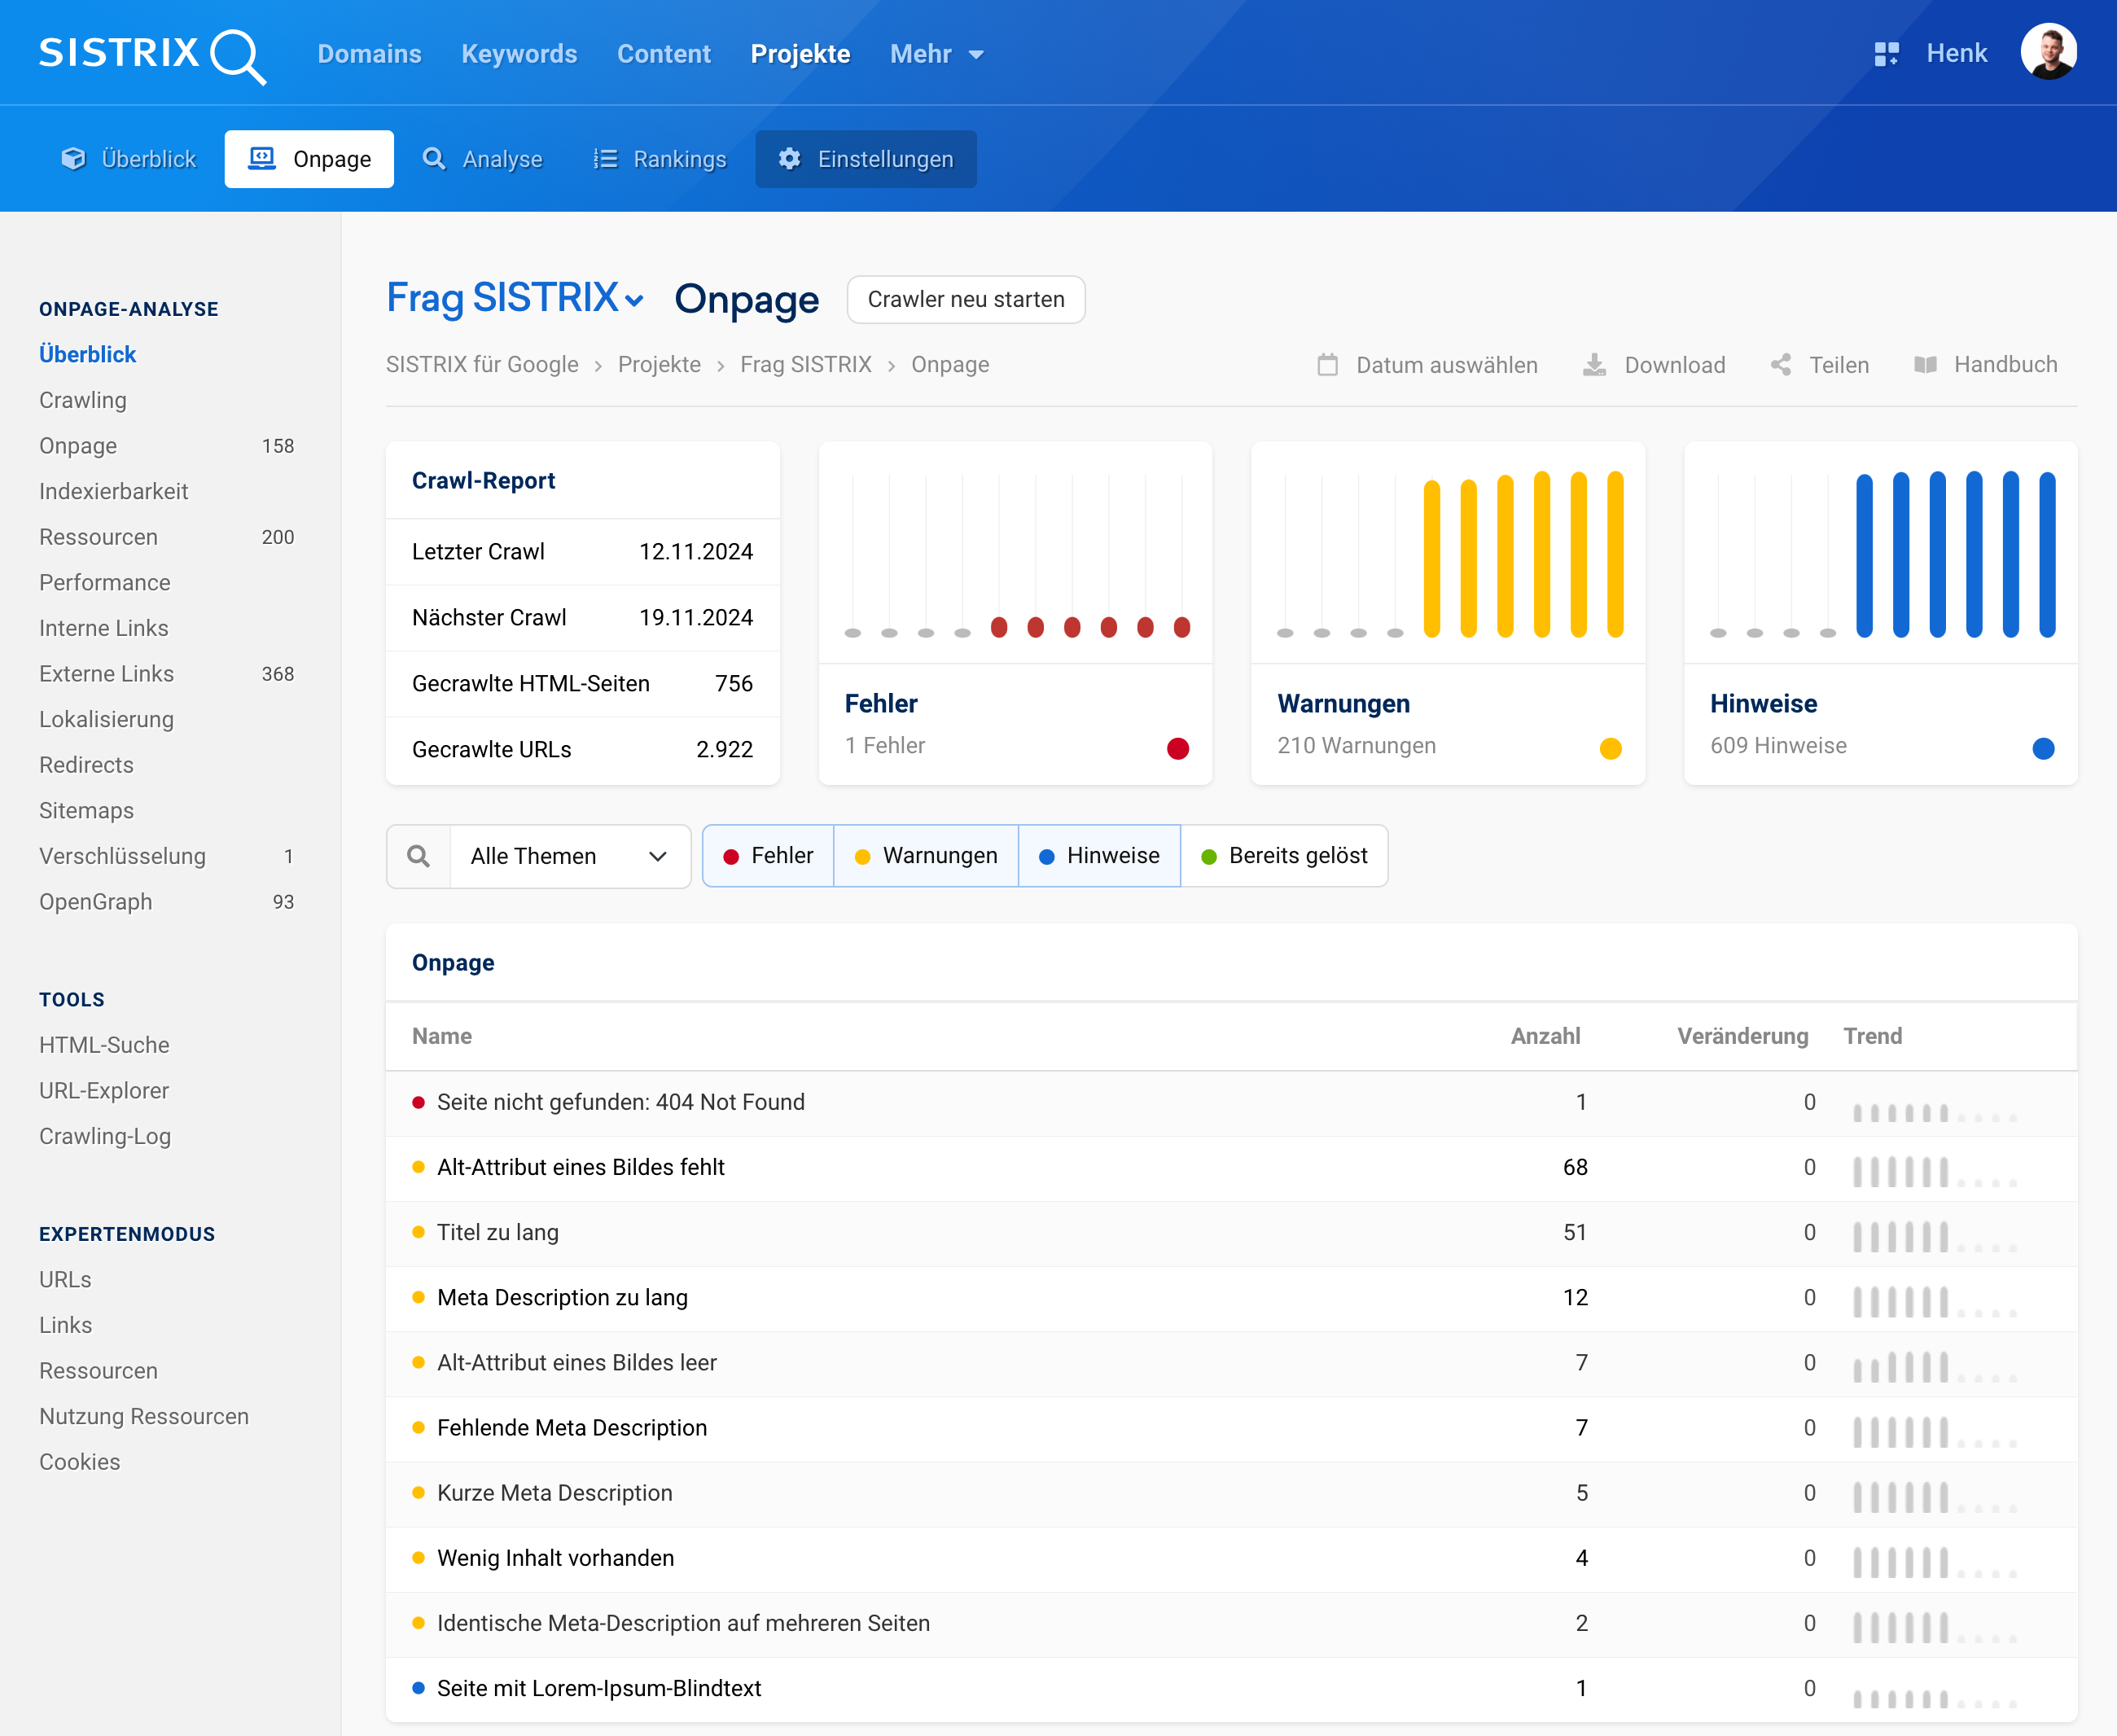This screenshot has height=1736, width=2117.
Task: Click the Hinweise bar chart card
Action: (1880, 613)
